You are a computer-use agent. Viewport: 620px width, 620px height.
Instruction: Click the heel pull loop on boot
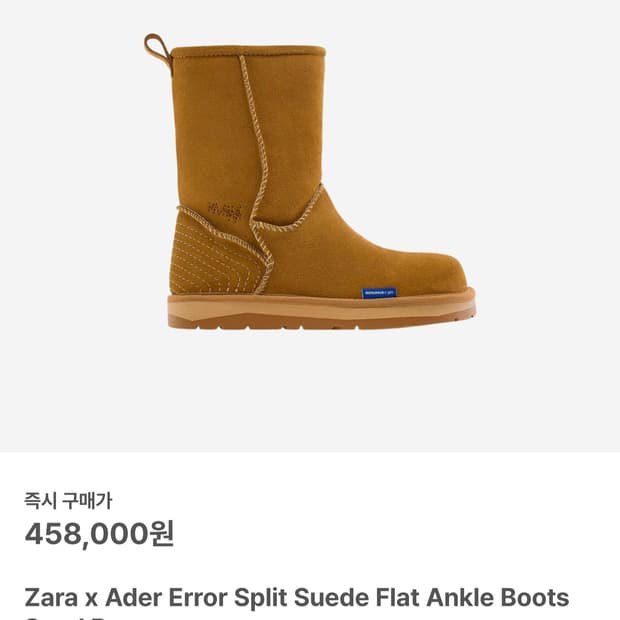tap(157, 49)
